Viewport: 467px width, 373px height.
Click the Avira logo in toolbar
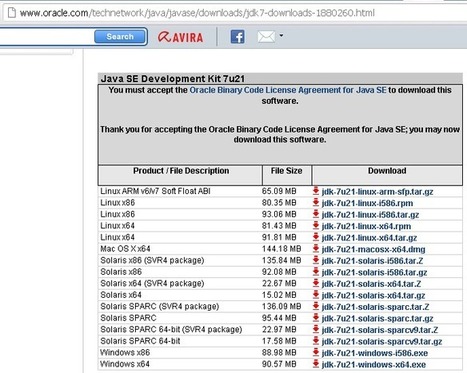[180, 37]
